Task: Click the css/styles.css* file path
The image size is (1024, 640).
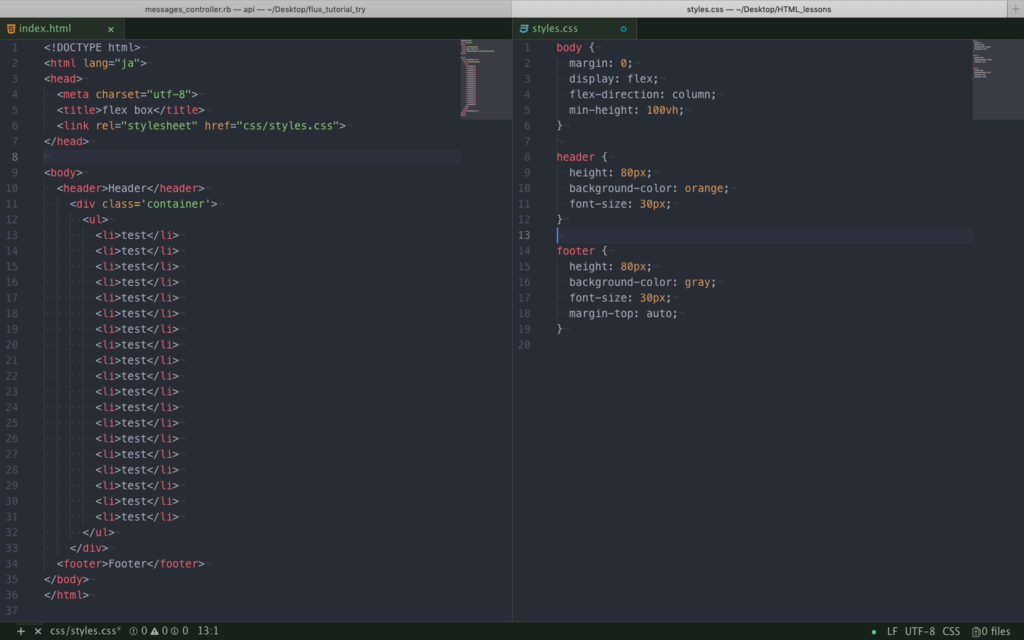Action: 86,631
